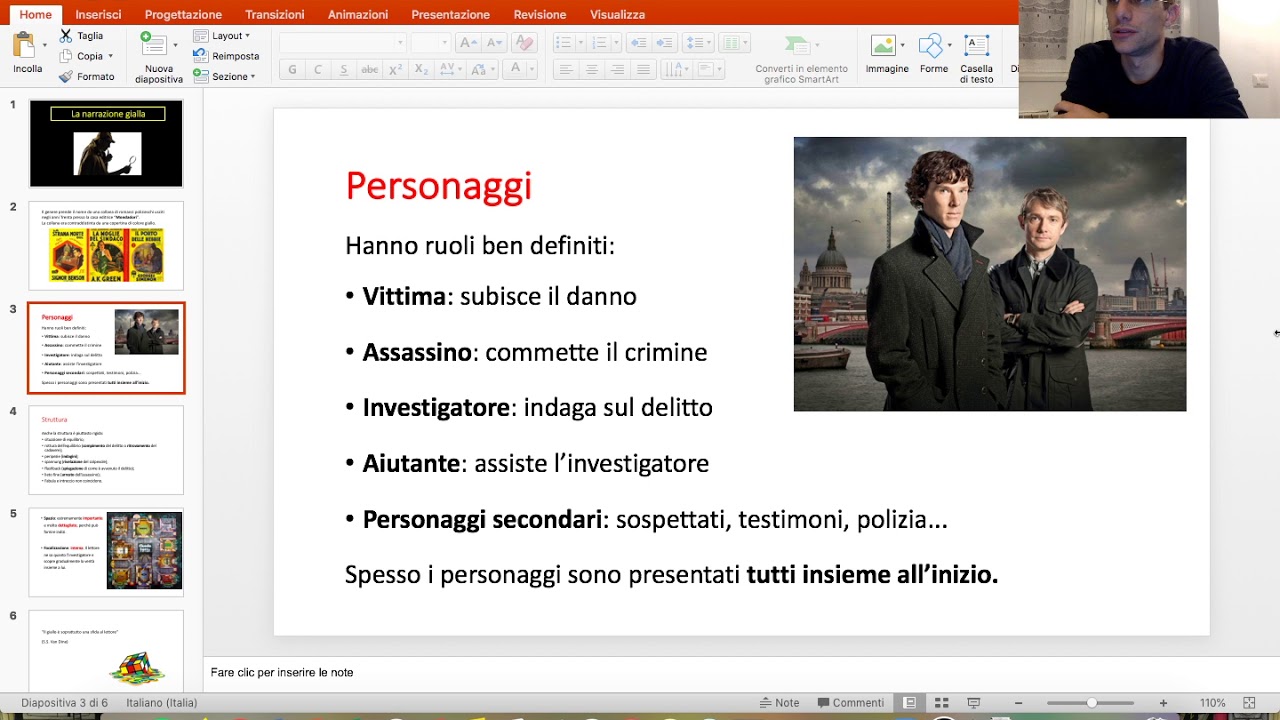Open change case Aa dropdown

[484, 70]
